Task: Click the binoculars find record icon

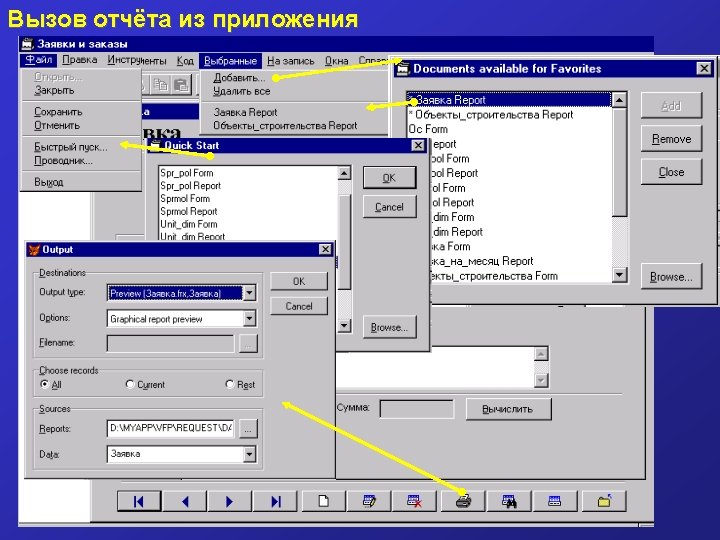Action: tap(509, 501)
